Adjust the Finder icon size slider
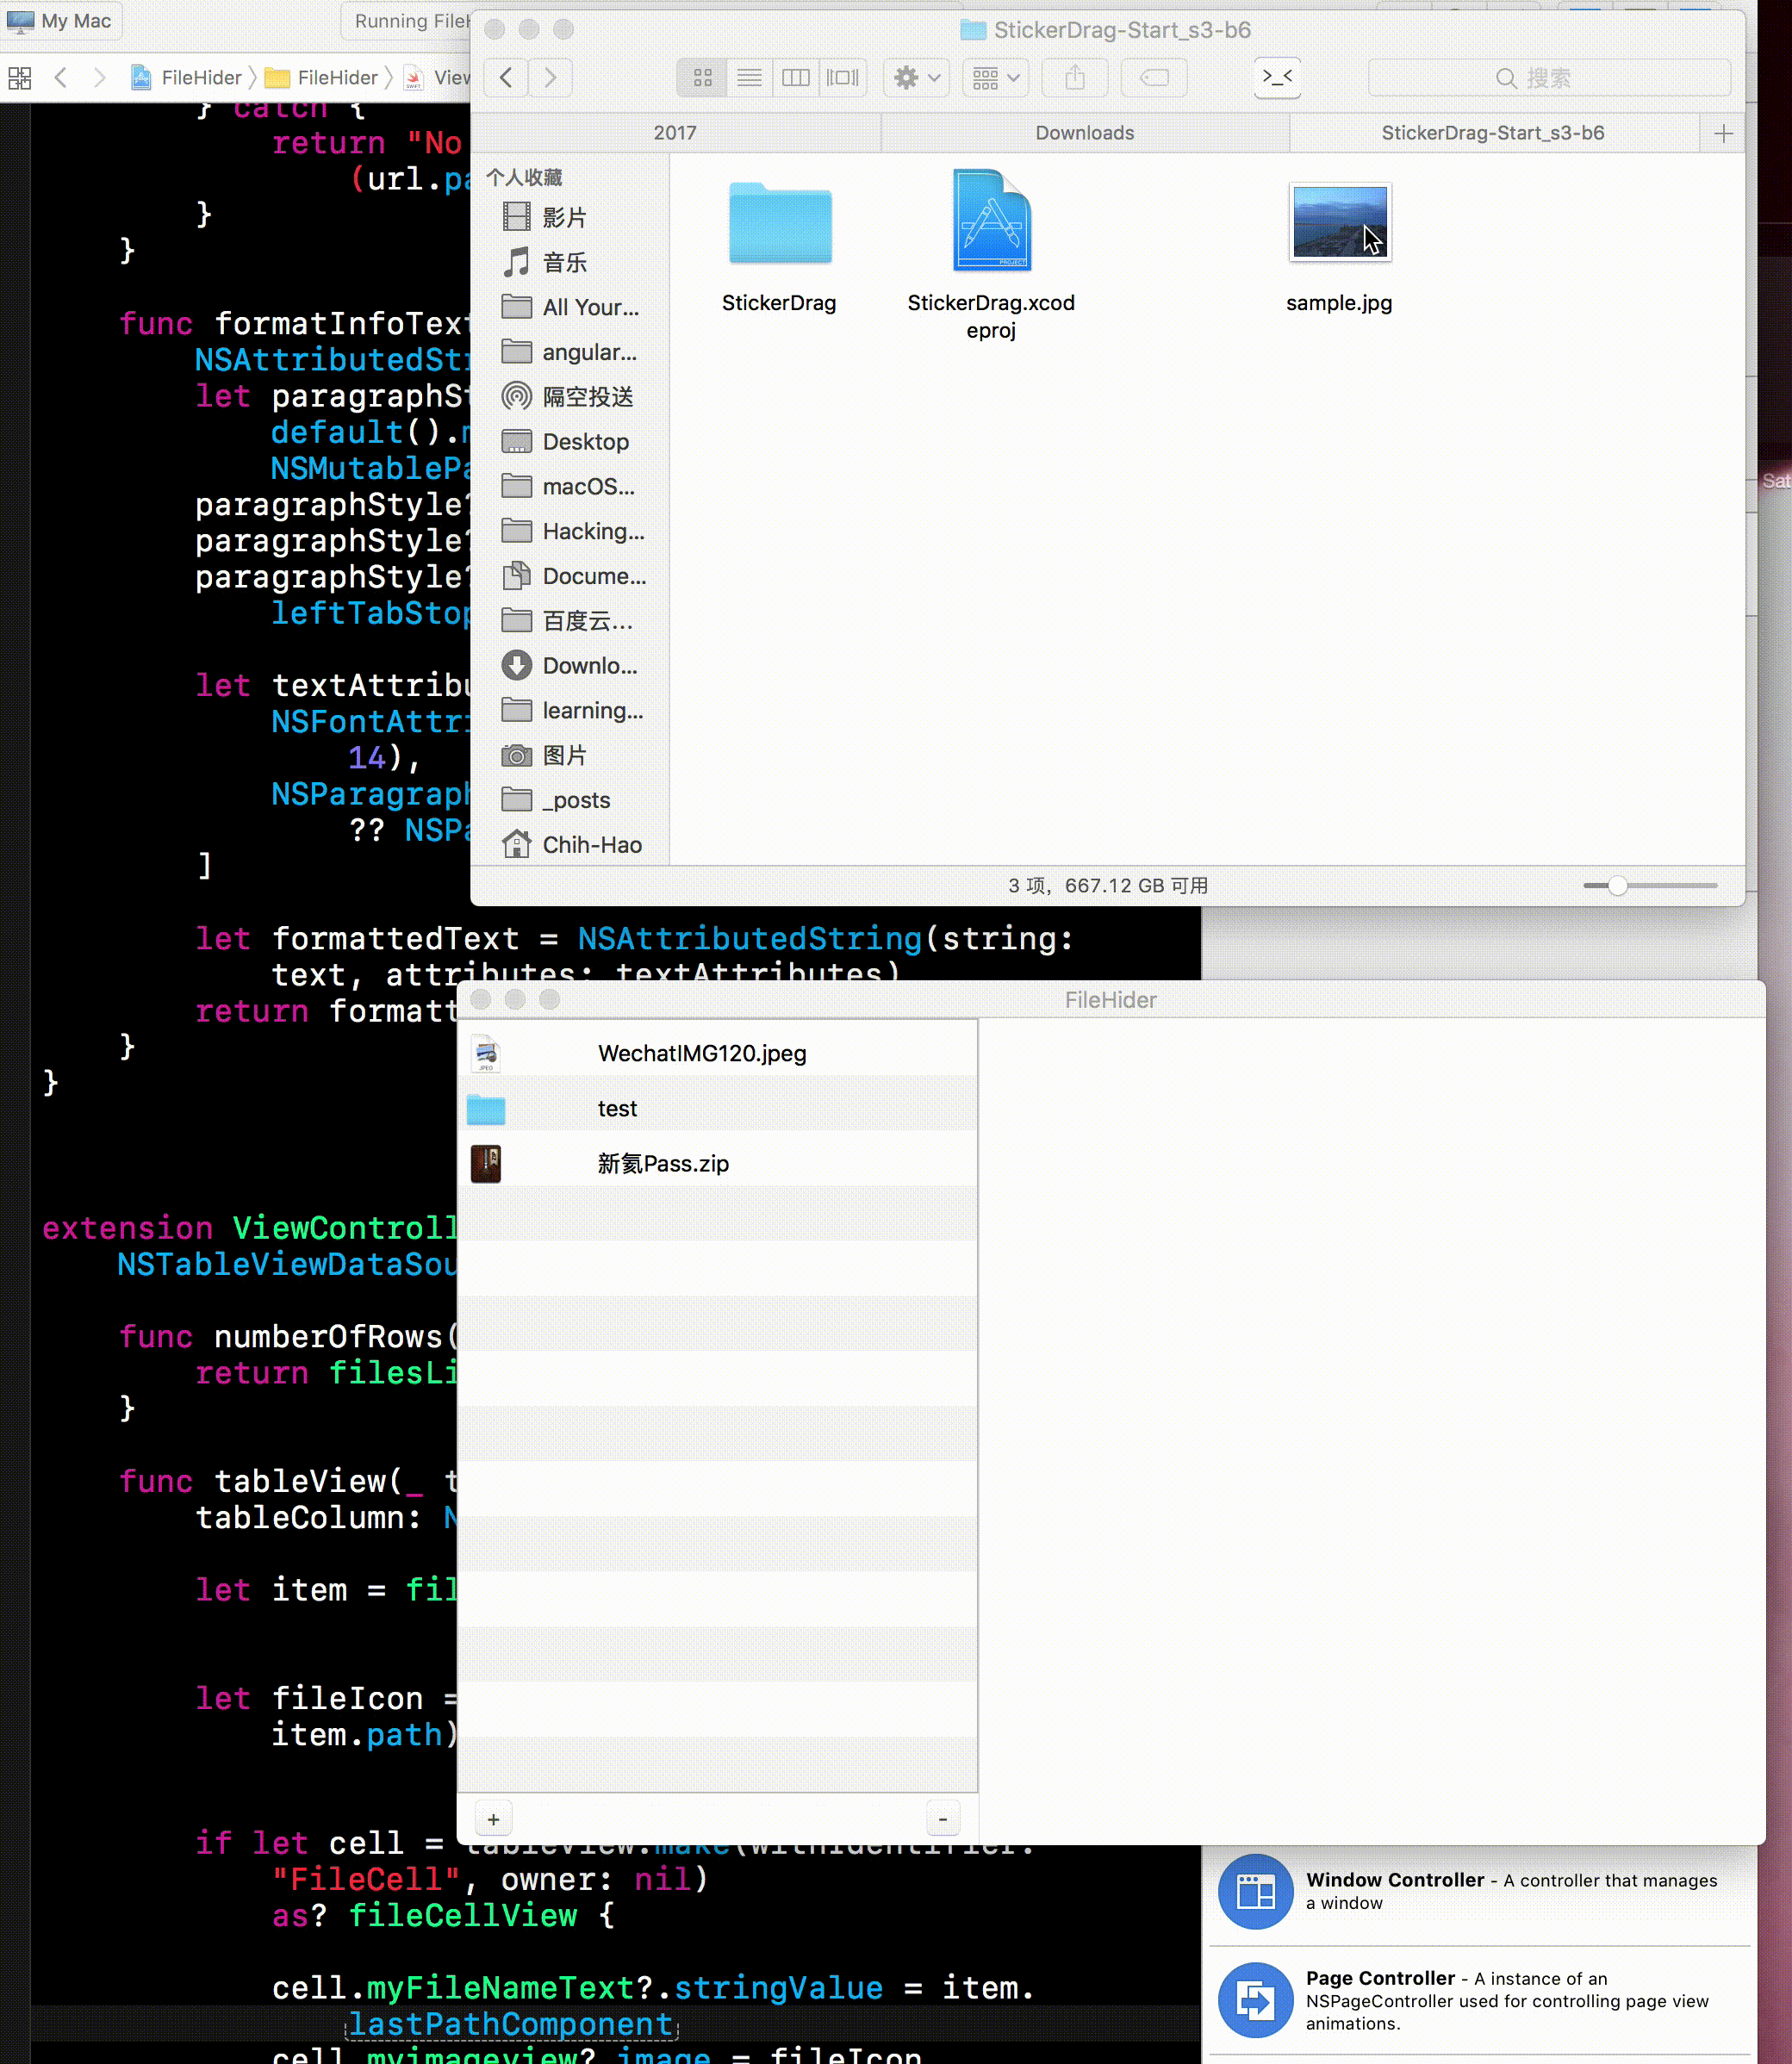Image resolution: width=1792 pixels, height=2064 pixels. pyautogui.click(x=1617, y=885)
